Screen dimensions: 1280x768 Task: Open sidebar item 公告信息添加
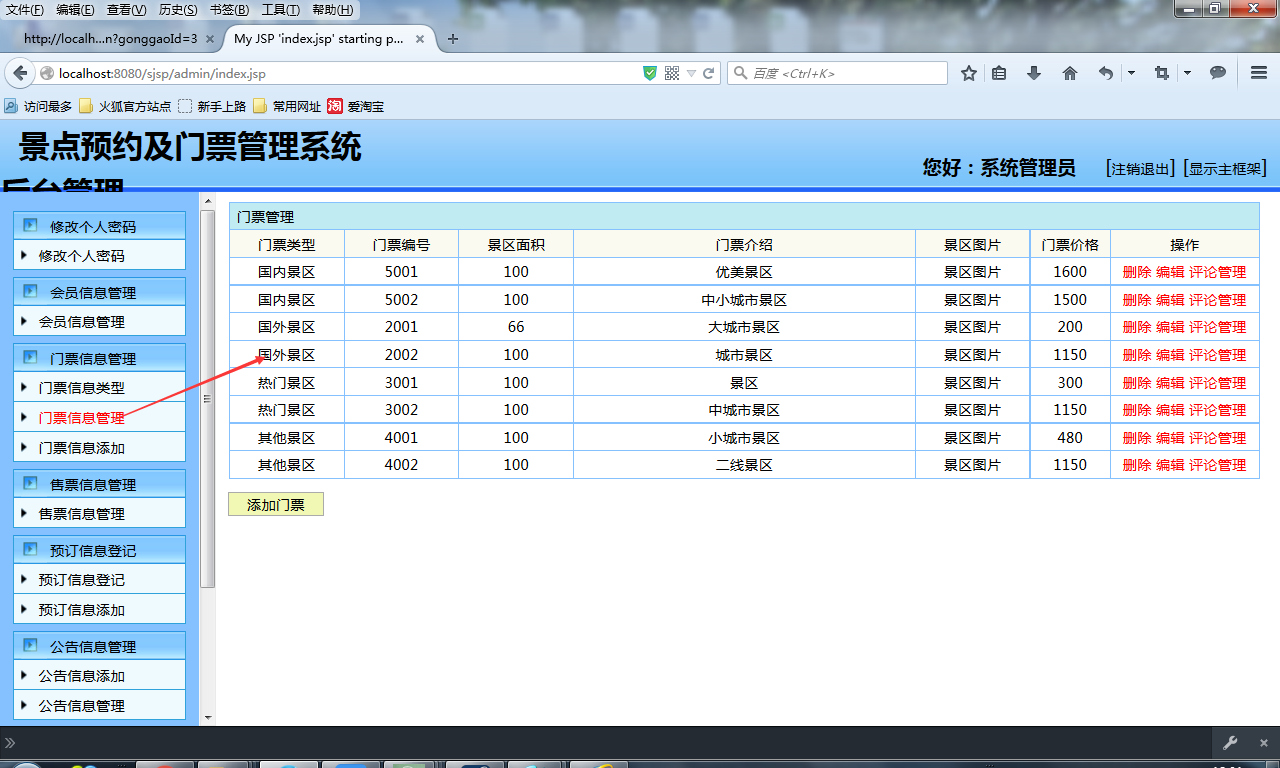(82, 676)
